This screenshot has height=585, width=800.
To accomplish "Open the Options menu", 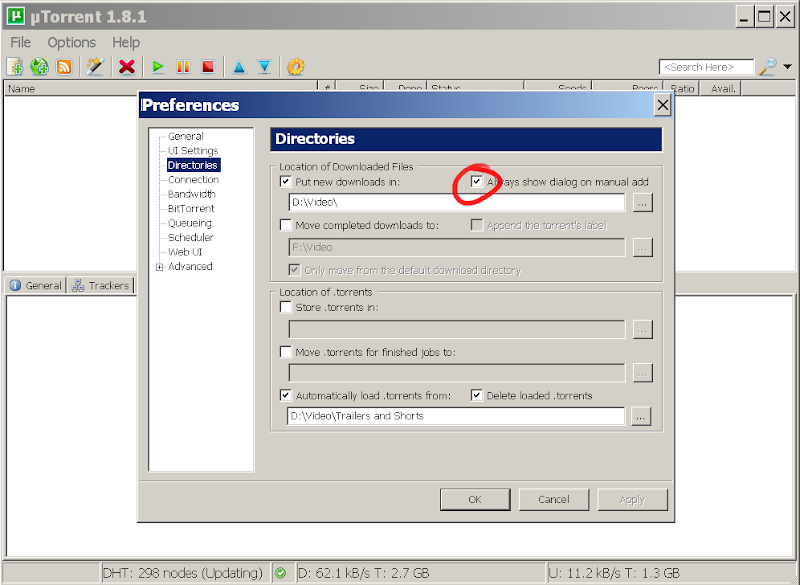I will tap(71, 42).
